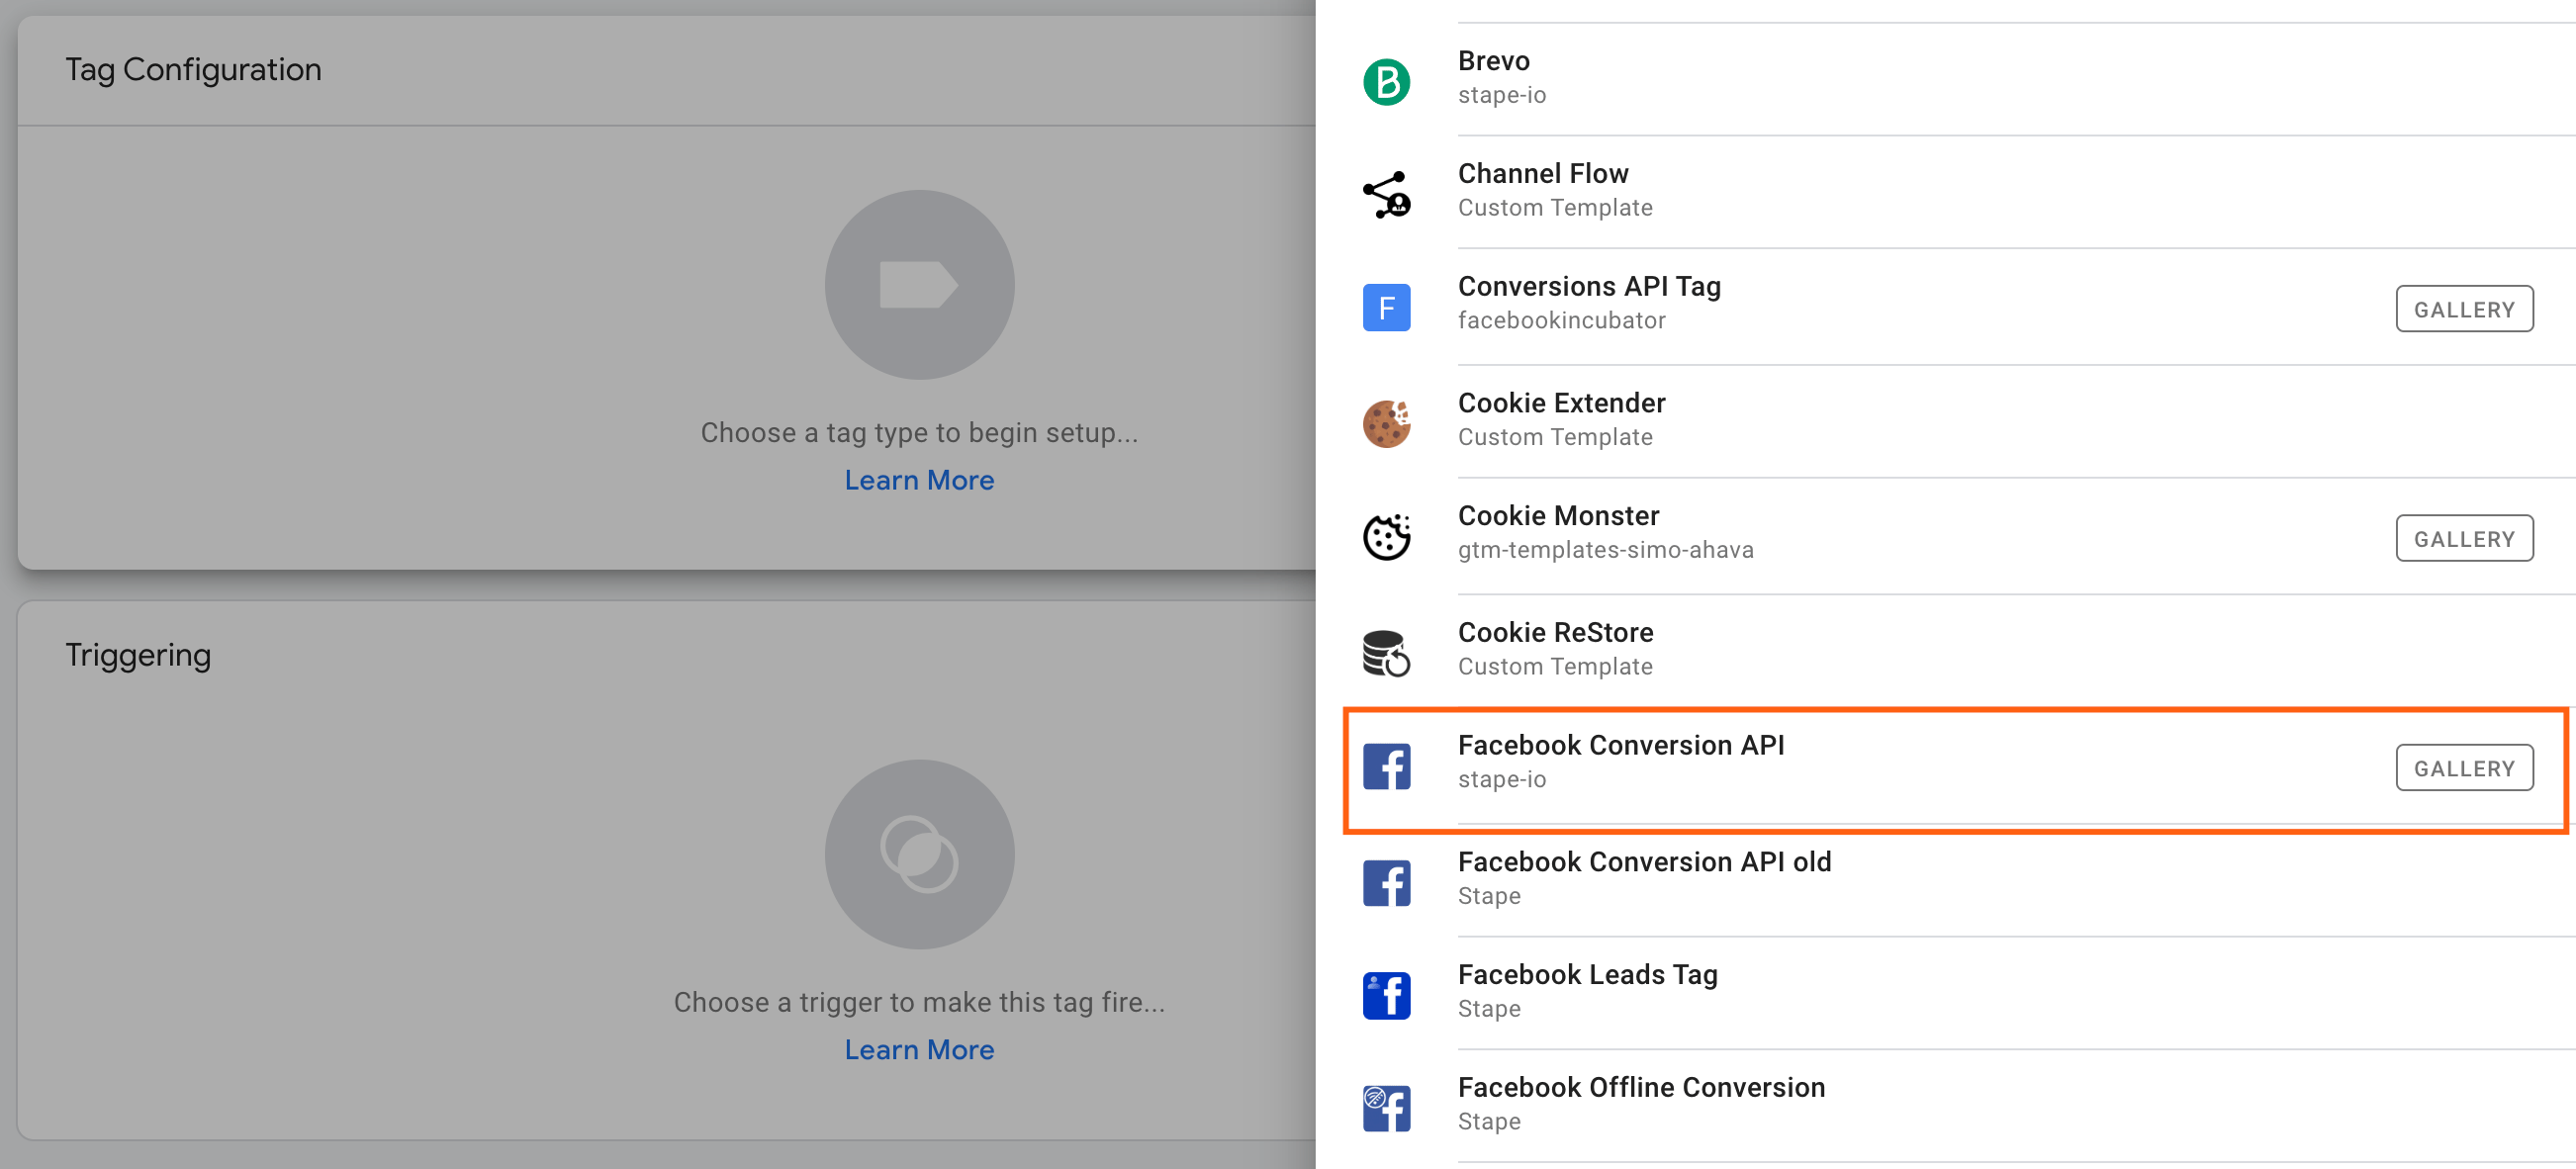This screenshot has width=2576, height=1169.
Task: Click the Facebook Leads Tag icon
Action: [1386, 995]
